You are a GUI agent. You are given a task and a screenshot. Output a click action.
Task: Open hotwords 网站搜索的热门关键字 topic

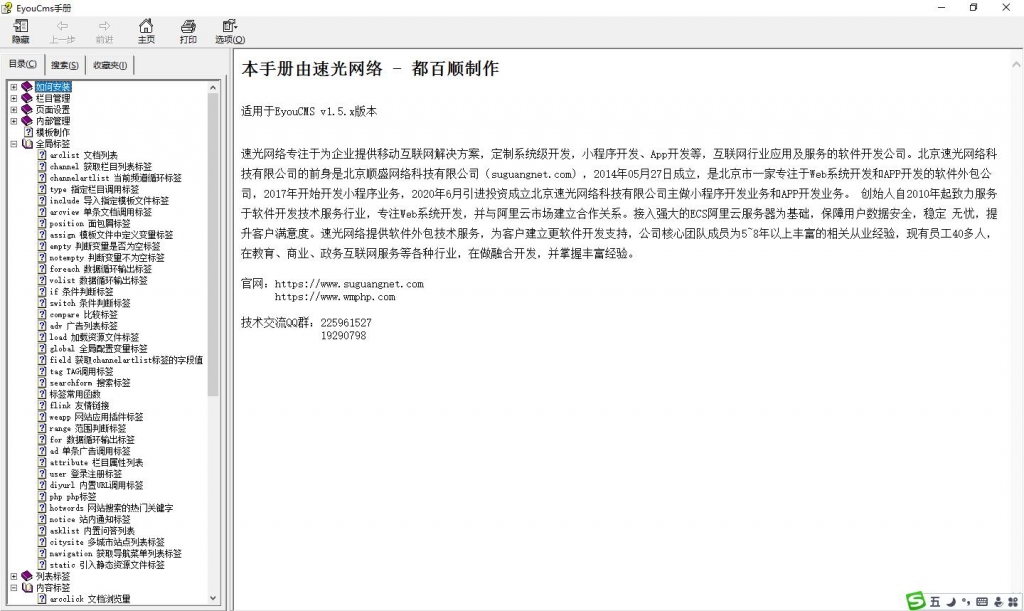tap(112, 508)
